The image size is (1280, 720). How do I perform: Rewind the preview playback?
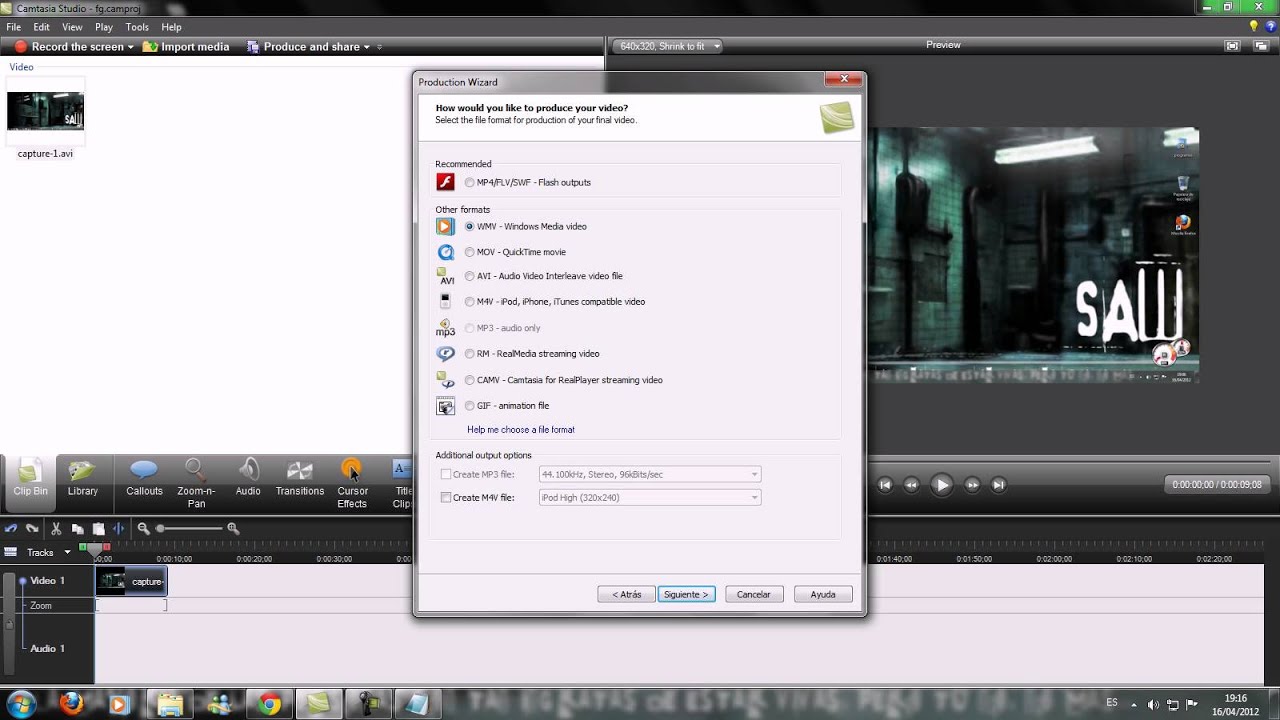tap(911, 485)
